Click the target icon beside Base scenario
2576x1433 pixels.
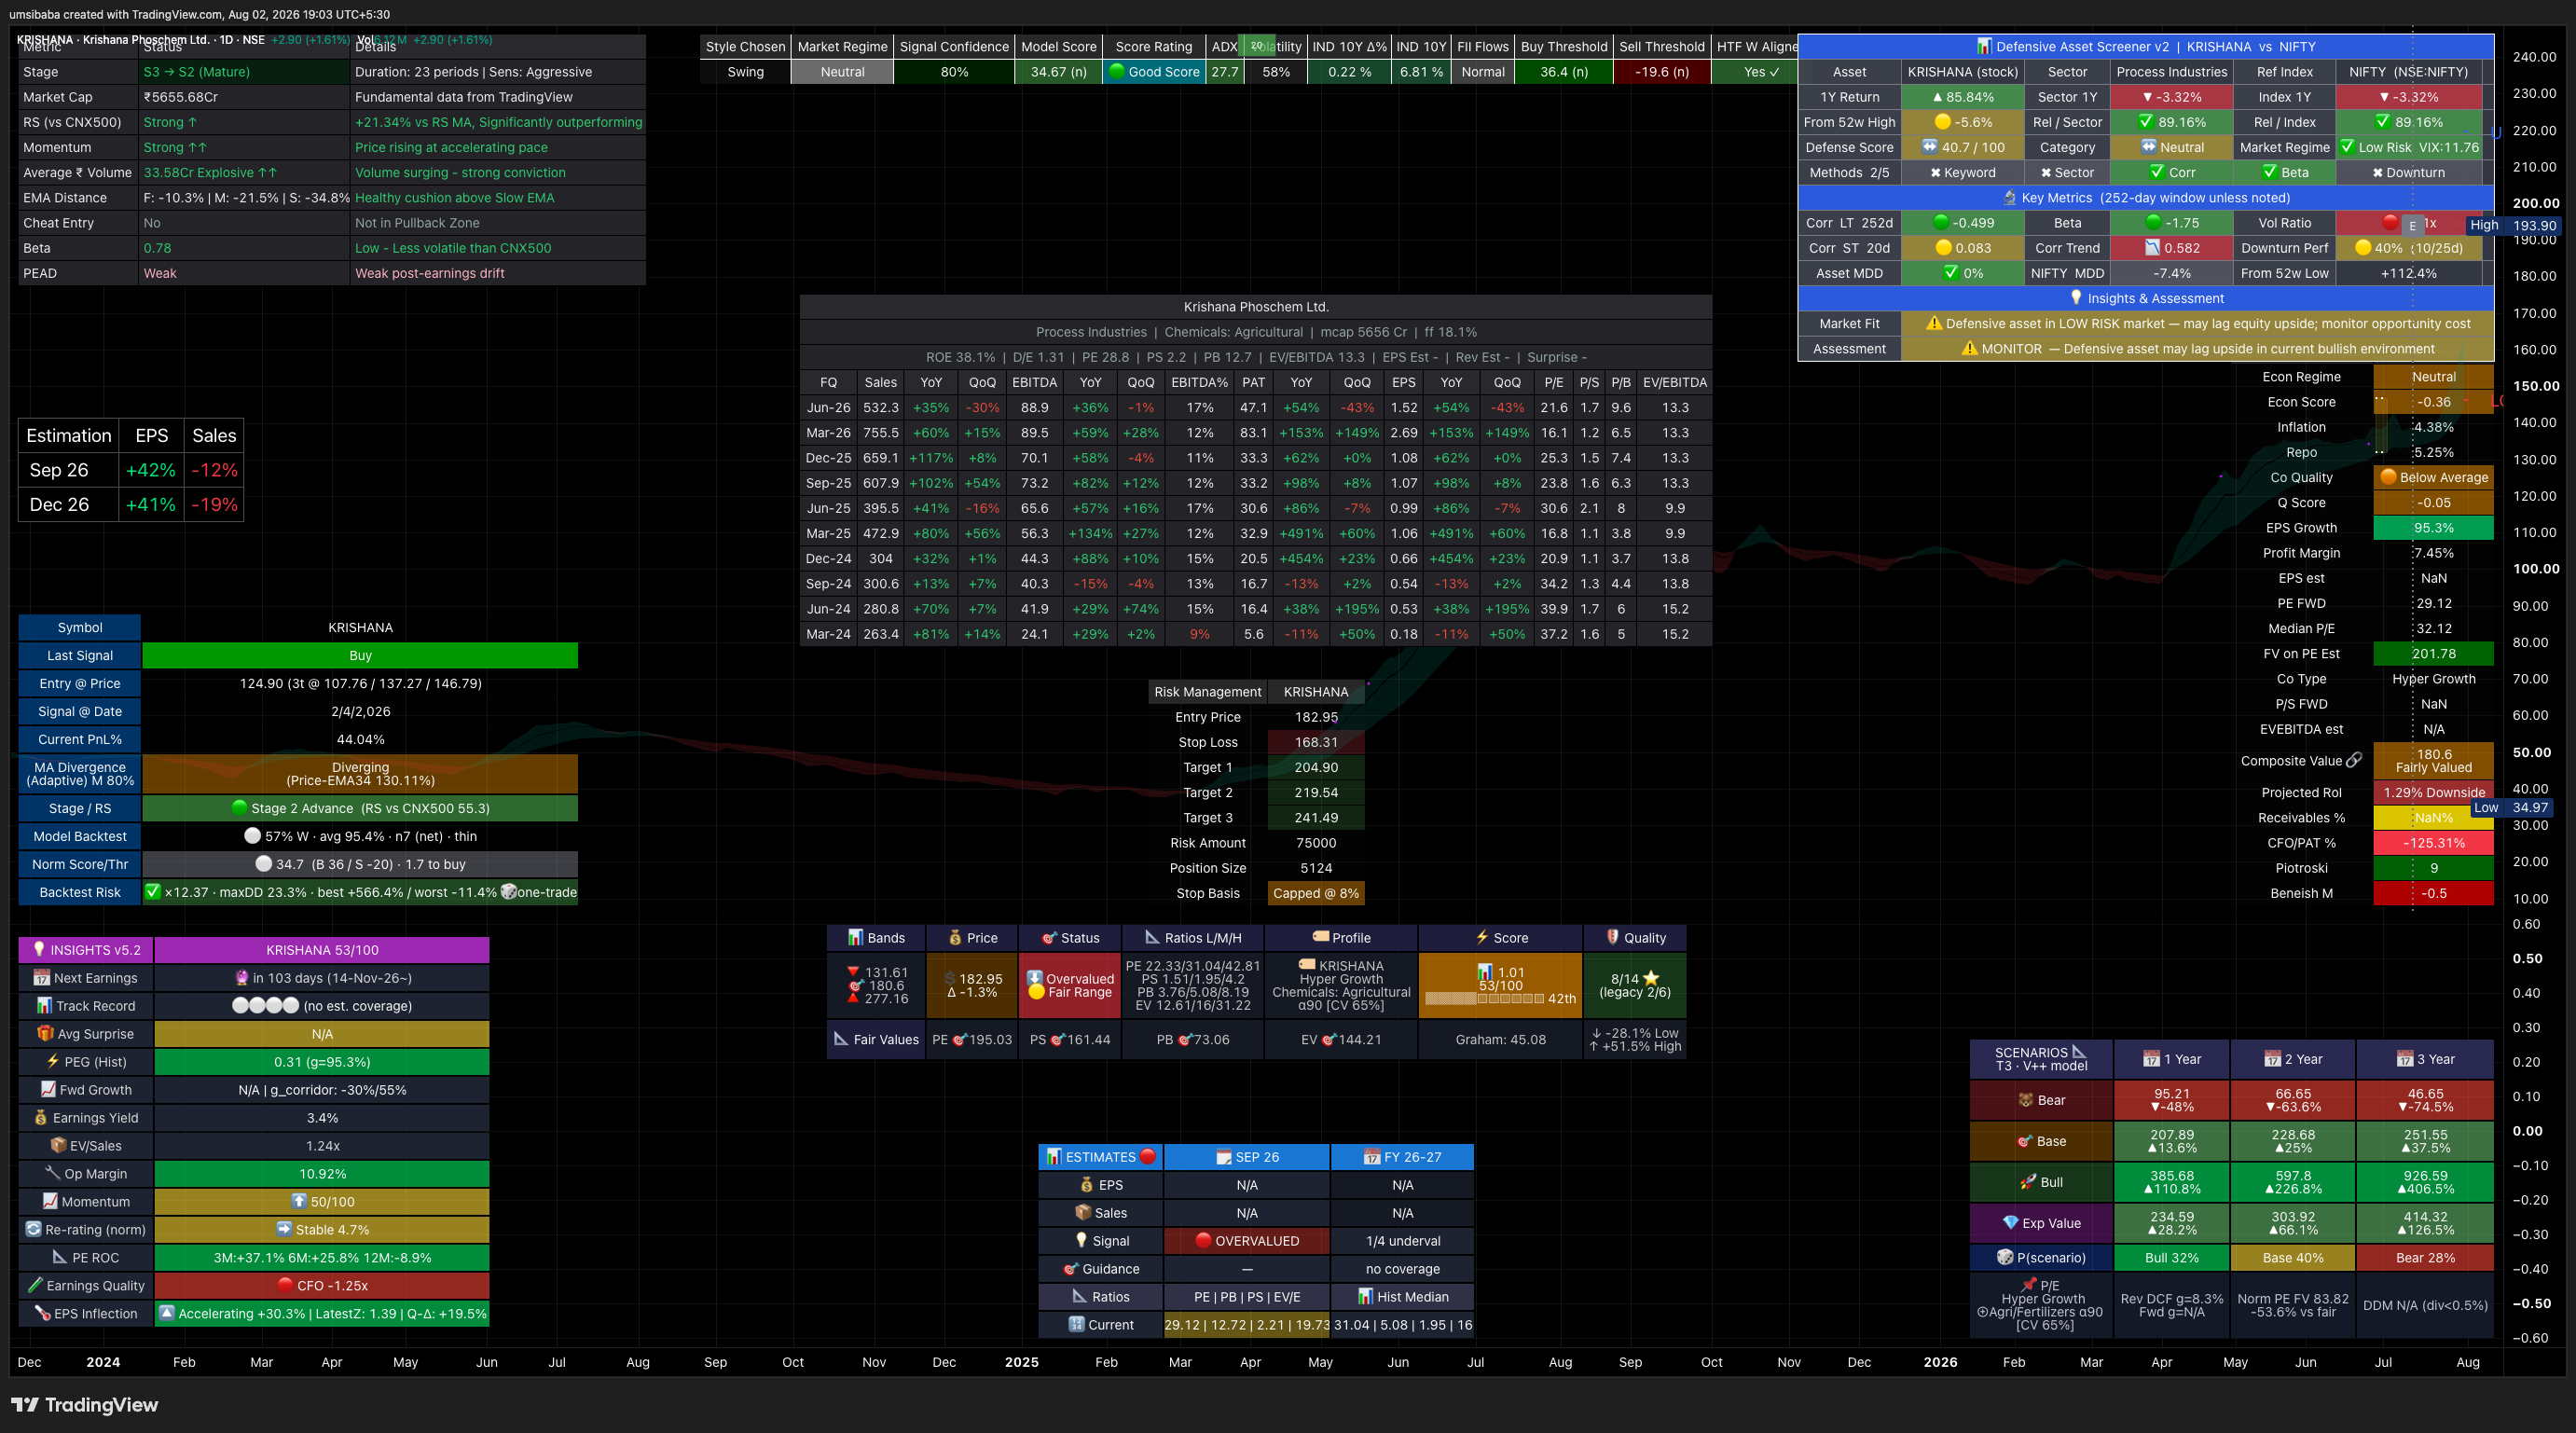tap(2025, 1141)
